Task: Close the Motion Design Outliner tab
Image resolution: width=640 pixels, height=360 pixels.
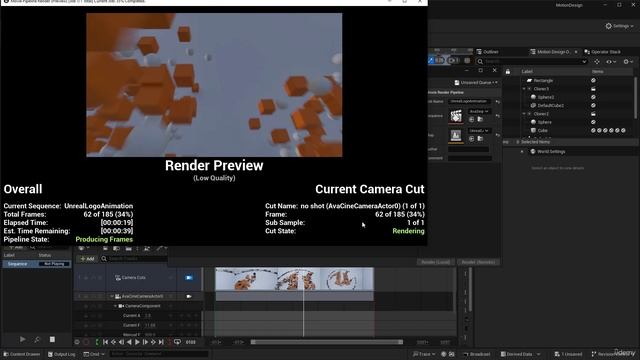Action: pyautogui.click(x=576, y=52)
